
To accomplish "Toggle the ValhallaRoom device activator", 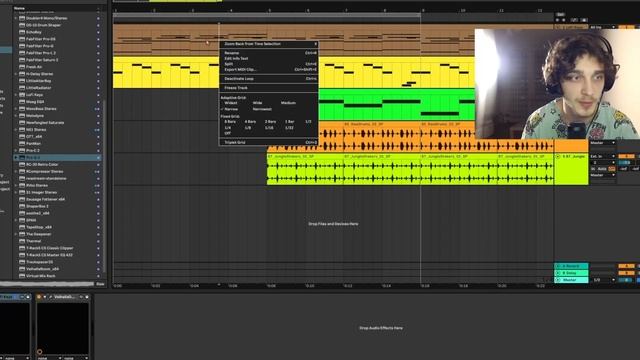I will 39,297.
